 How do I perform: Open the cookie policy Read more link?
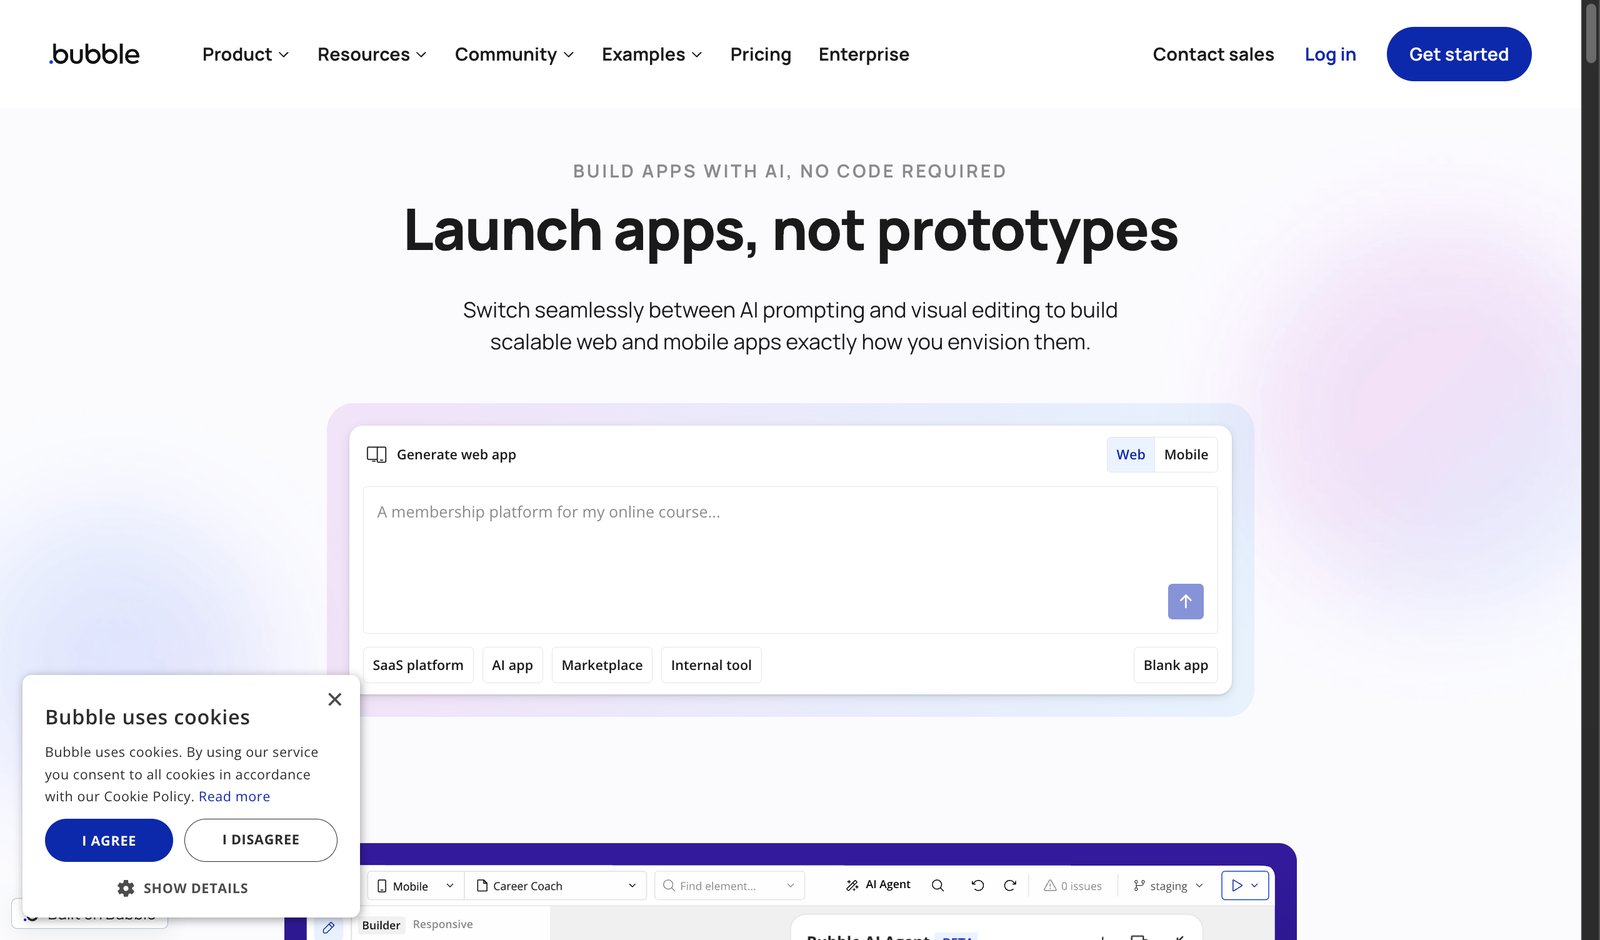point(234,796)
